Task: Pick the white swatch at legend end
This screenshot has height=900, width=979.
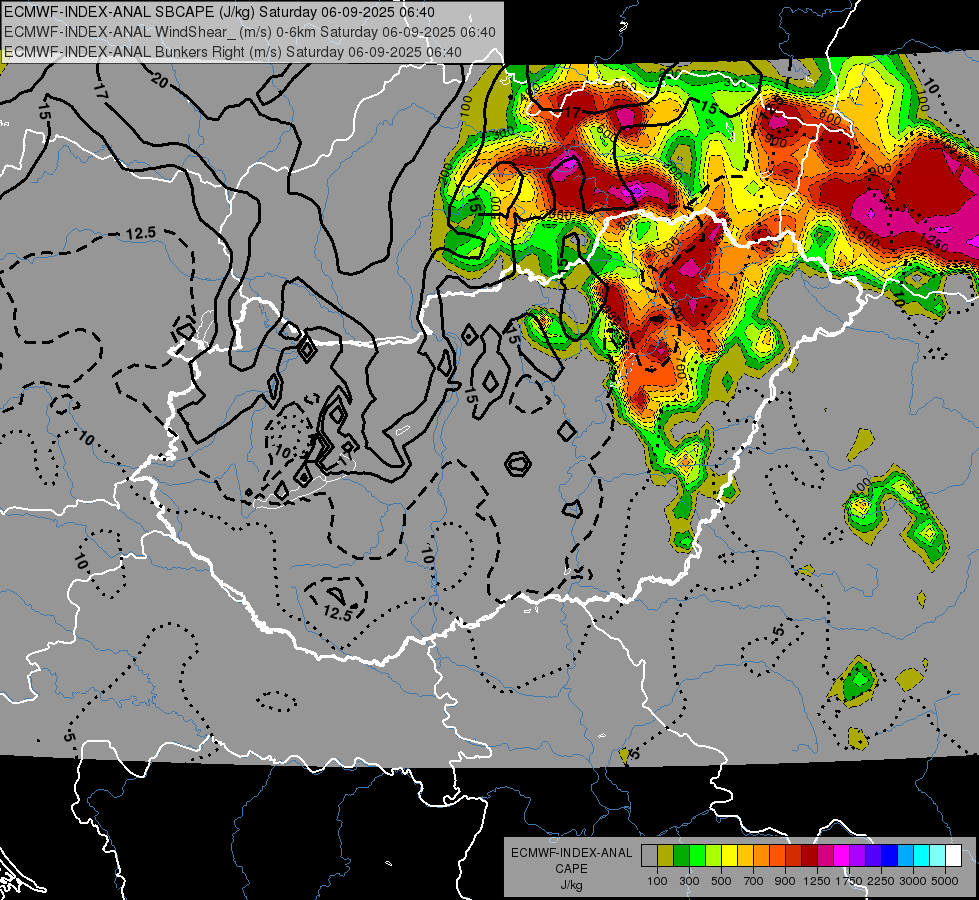Action: point(953,855)
